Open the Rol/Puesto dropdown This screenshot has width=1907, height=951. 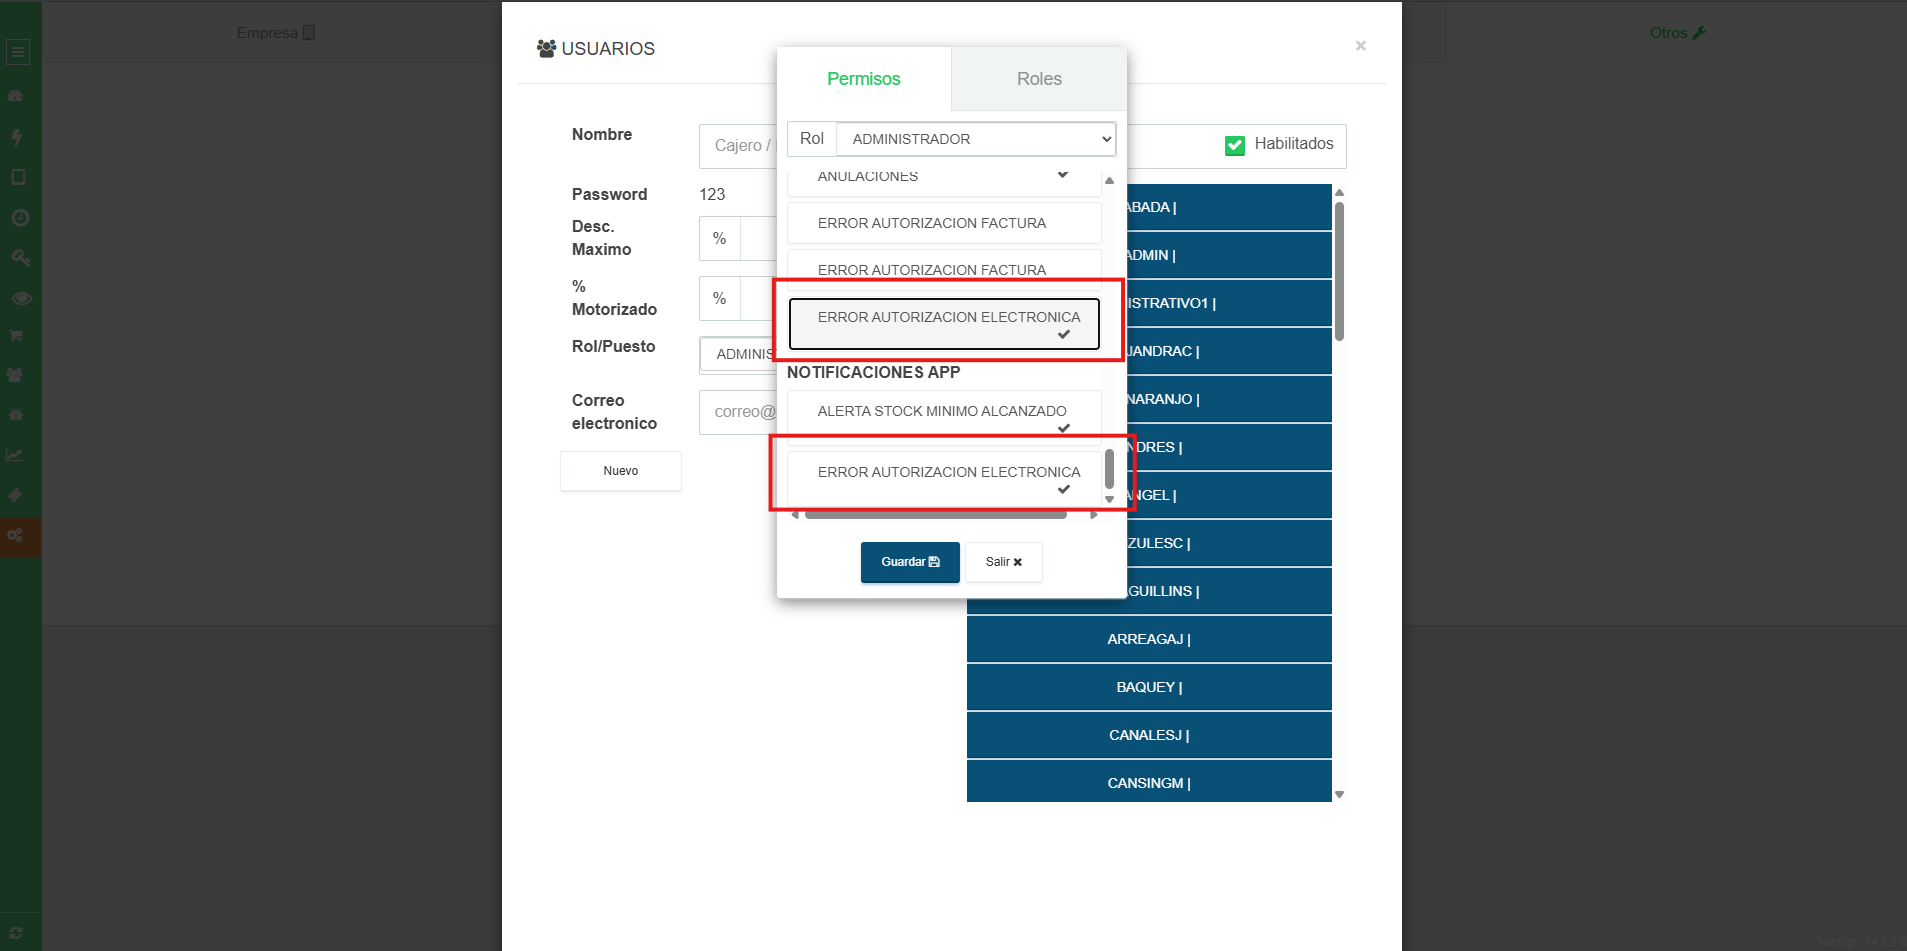(x=738, y=355)
